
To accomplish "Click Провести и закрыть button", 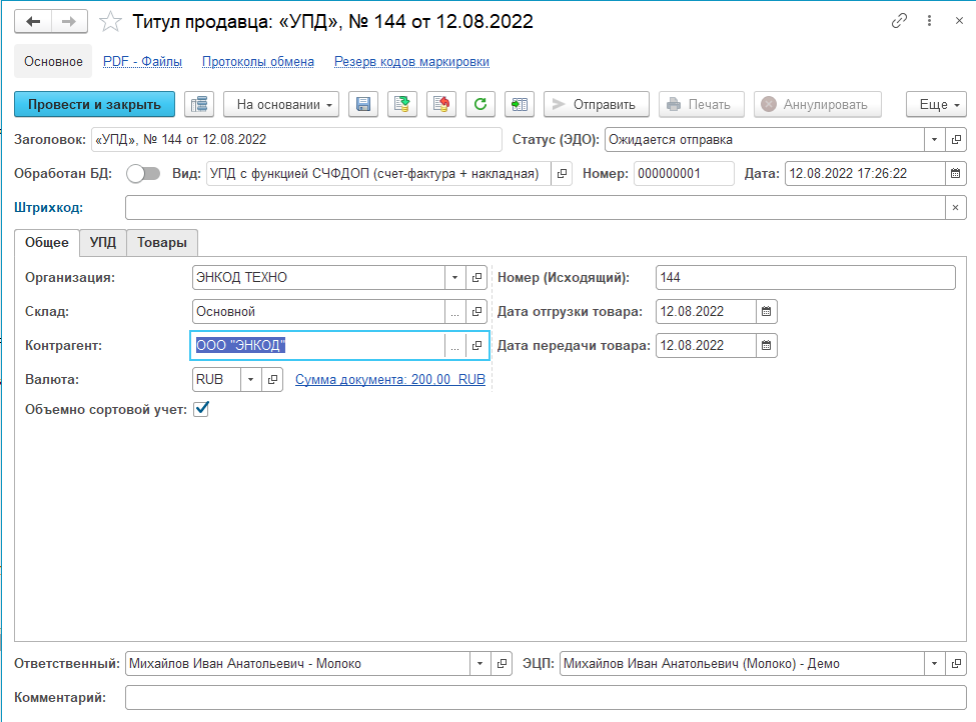I will (94, 104).
